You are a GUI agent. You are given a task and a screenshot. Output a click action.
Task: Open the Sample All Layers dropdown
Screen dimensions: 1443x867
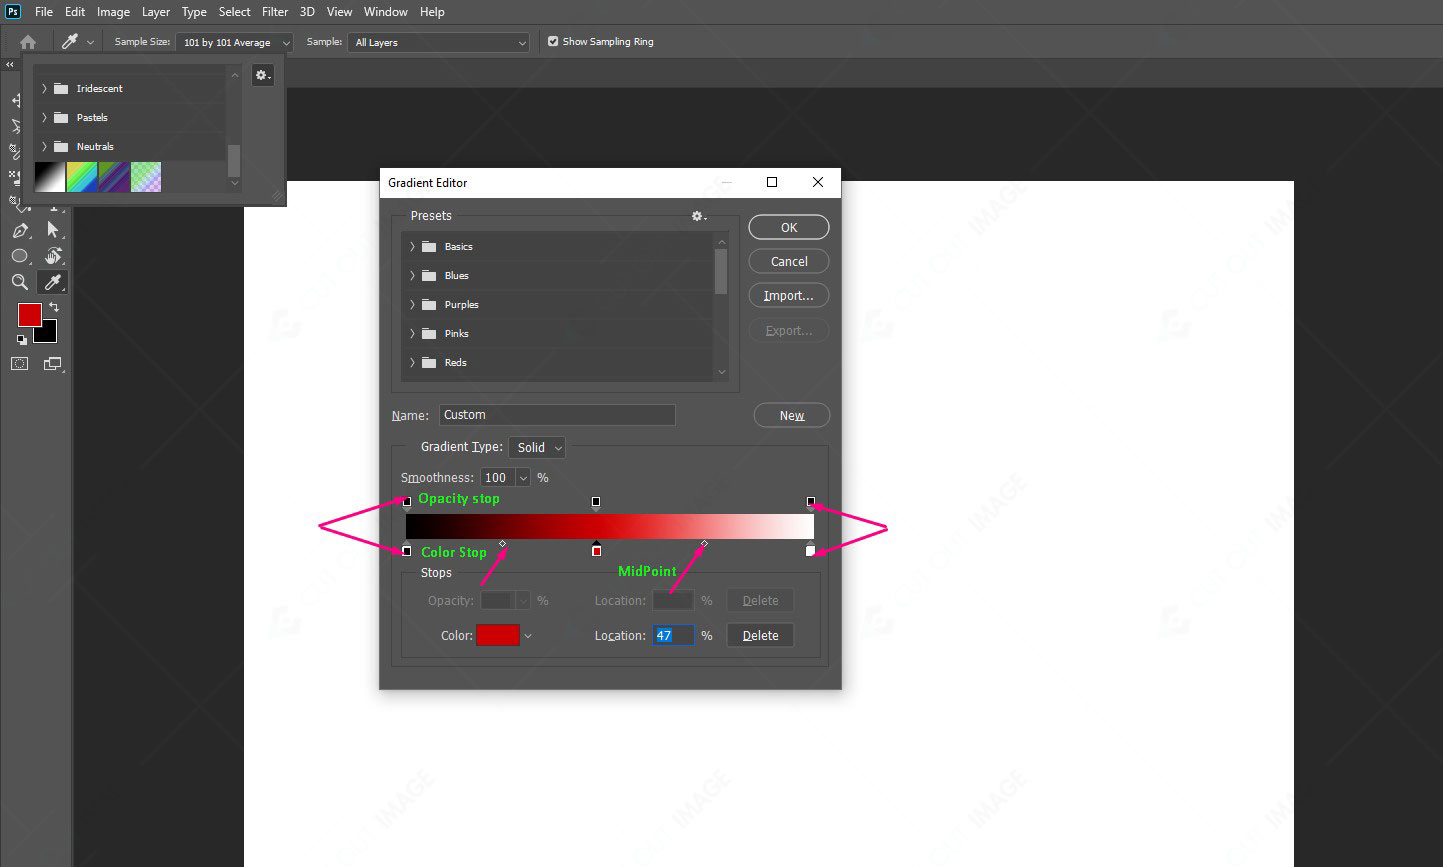point(438,42)
